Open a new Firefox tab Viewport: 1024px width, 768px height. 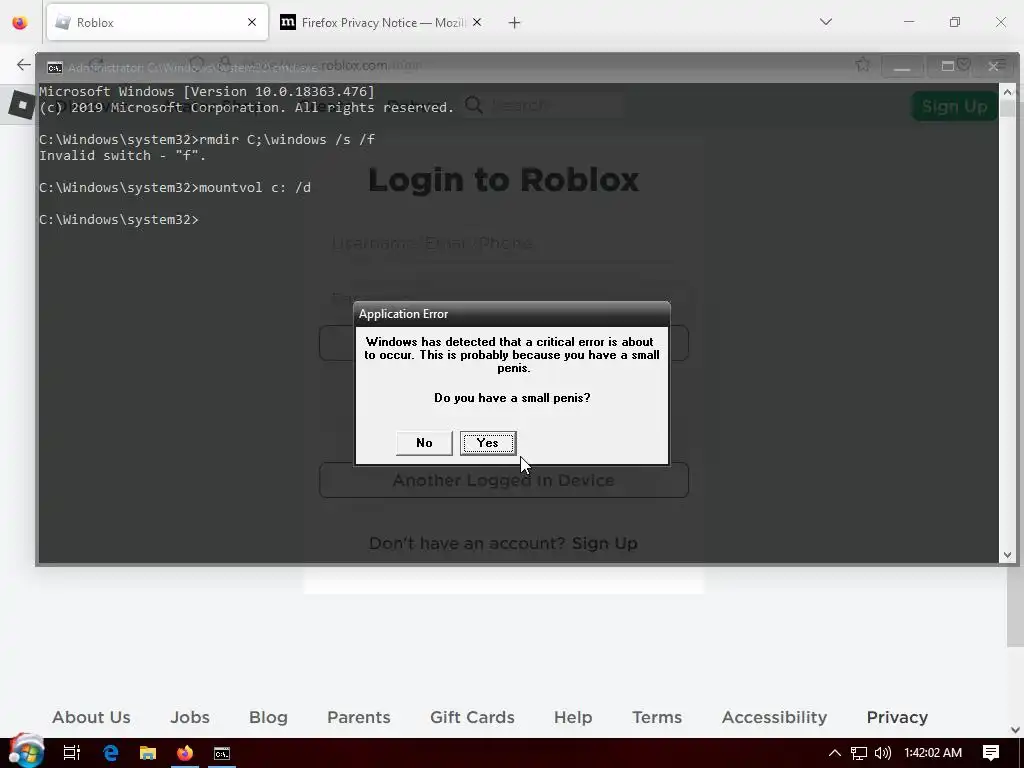coord(515,23)
